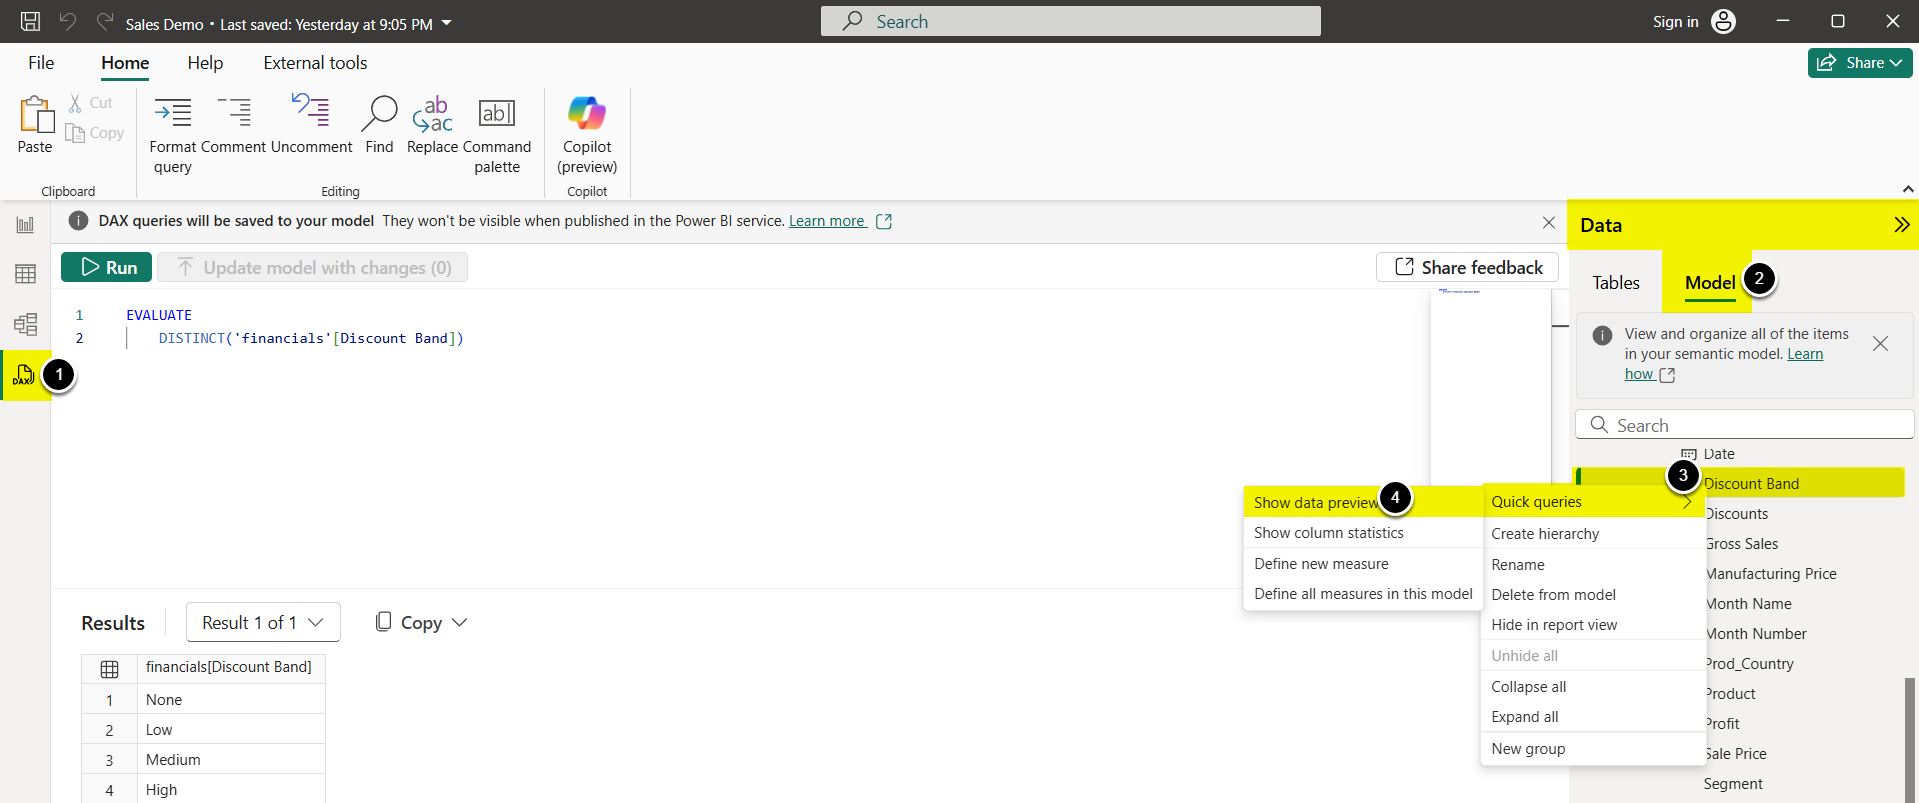
Task: Run the DAX query
Action: (107, 267)
